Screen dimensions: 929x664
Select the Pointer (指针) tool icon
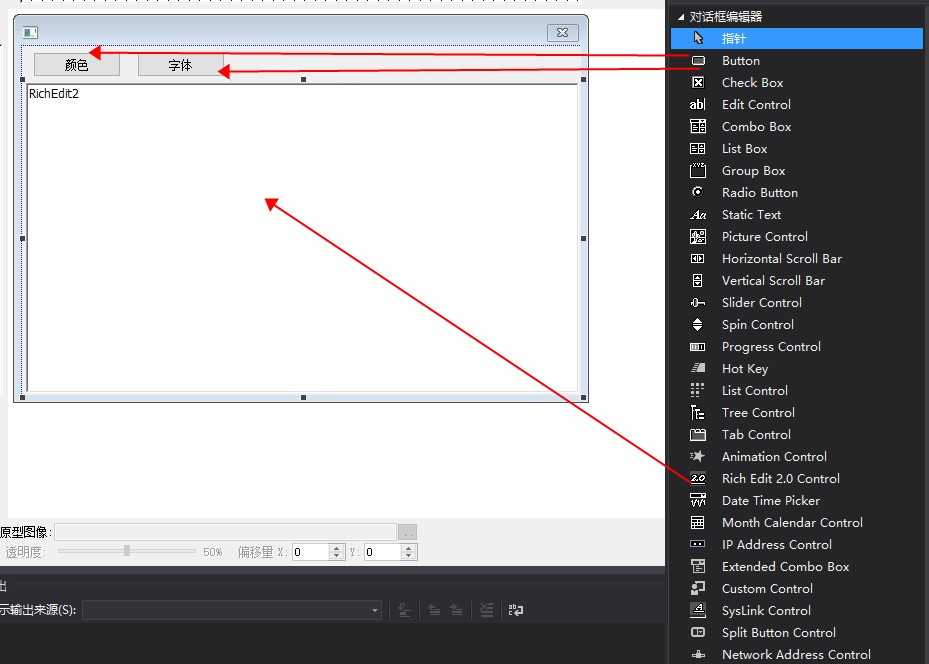[698, 39]
